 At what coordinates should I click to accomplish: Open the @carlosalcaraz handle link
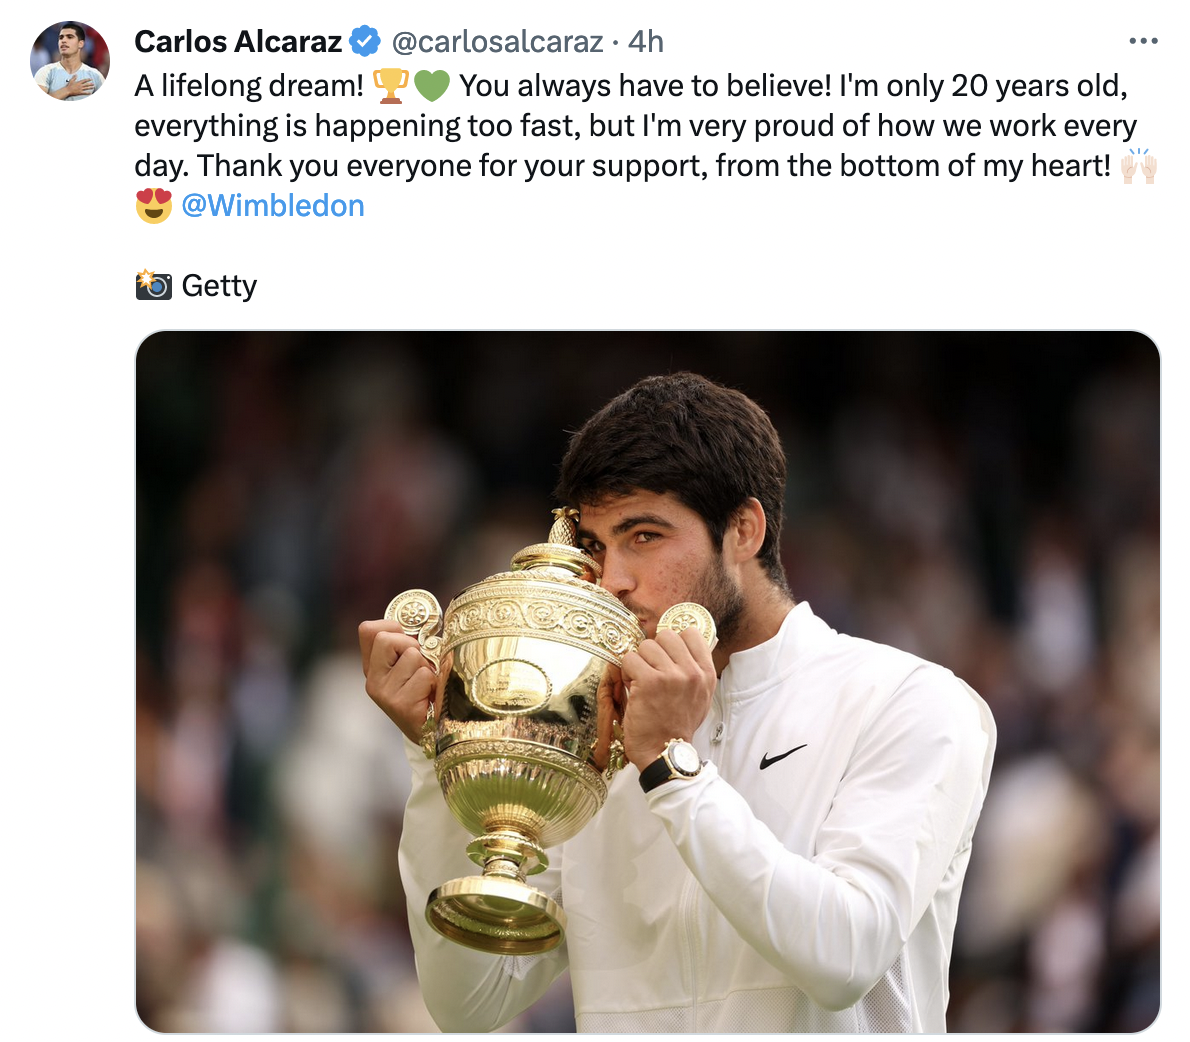(x=497, y=42)
